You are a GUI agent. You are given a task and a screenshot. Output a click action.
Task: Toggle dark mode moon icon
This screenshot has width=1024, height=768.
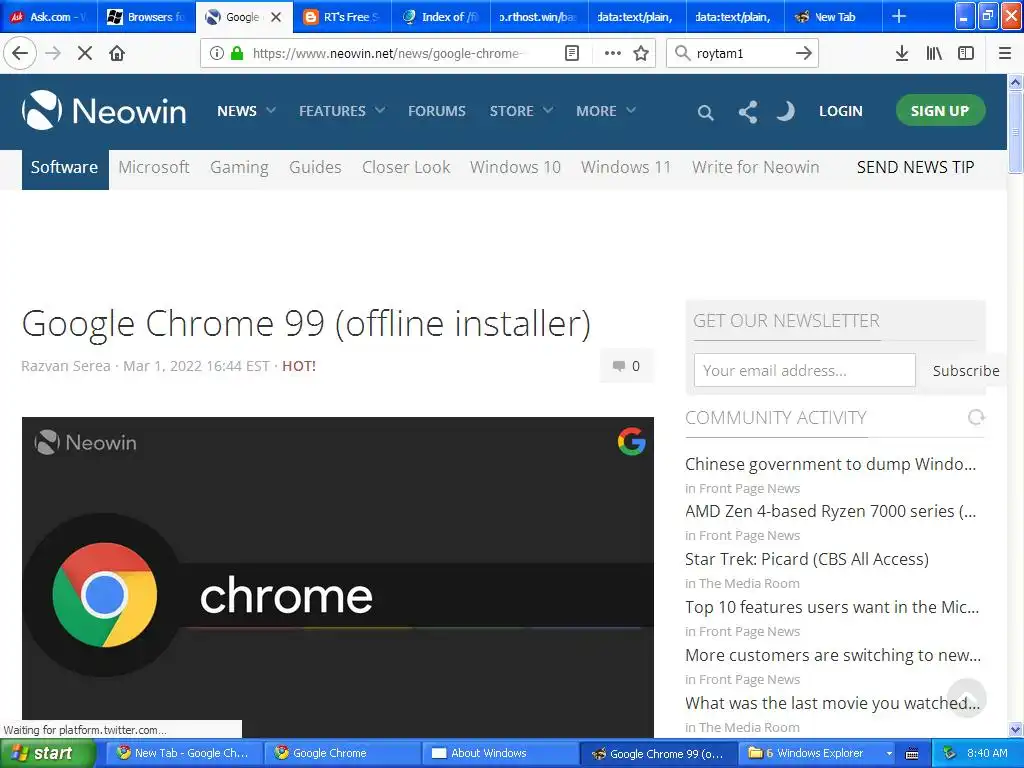point(786,111)
